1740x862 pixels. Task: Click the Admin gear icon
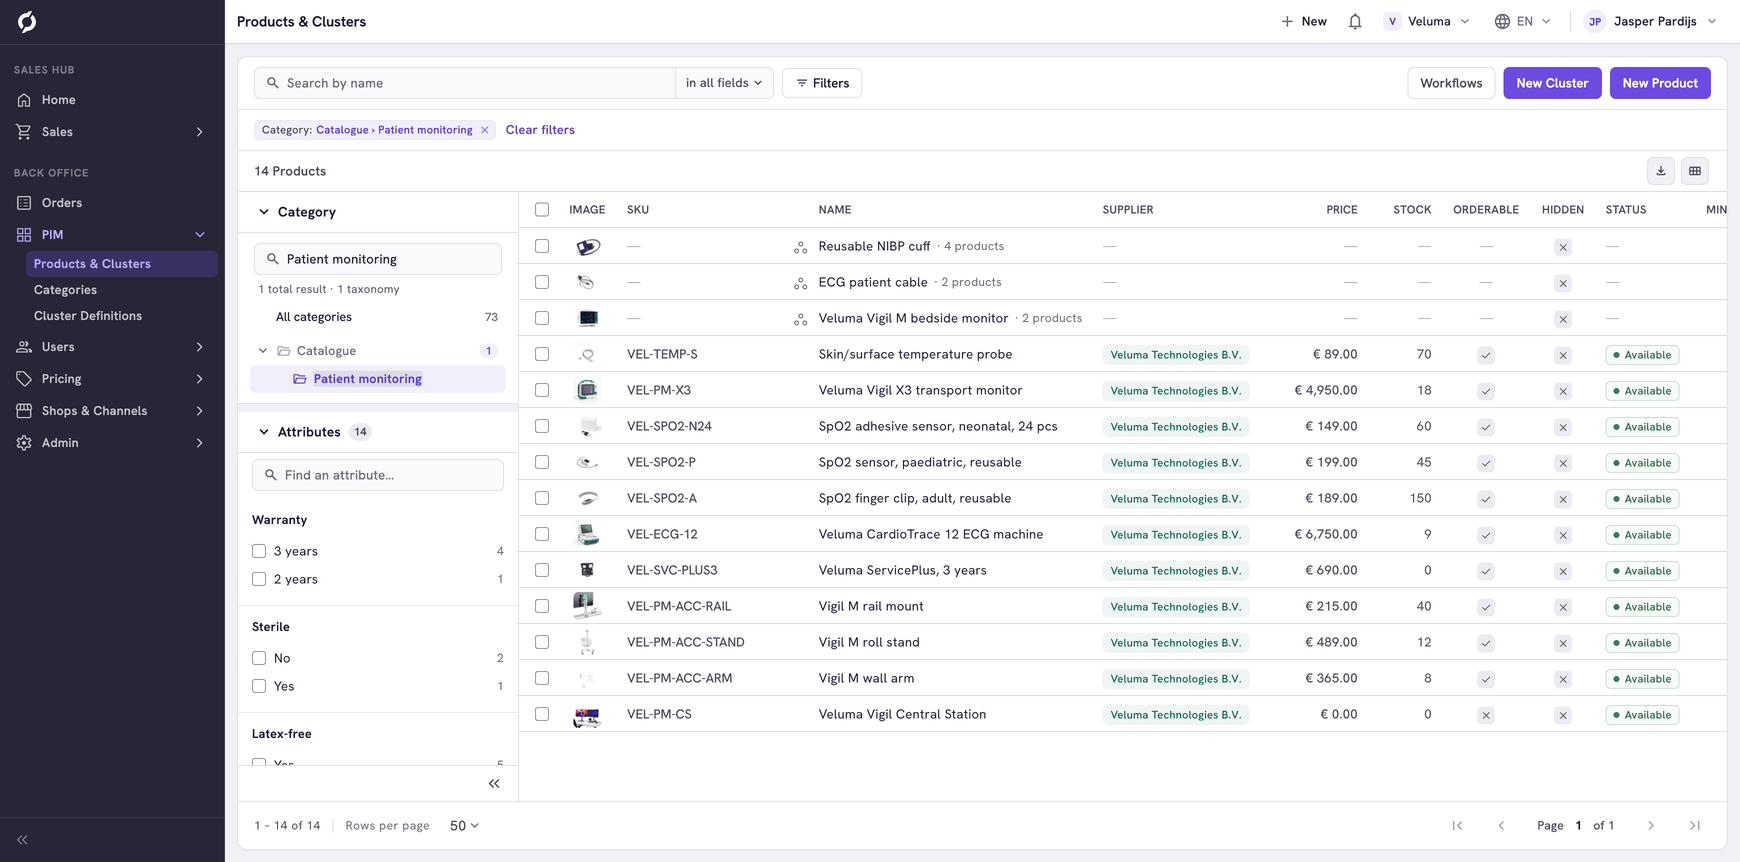pos(24,443)
